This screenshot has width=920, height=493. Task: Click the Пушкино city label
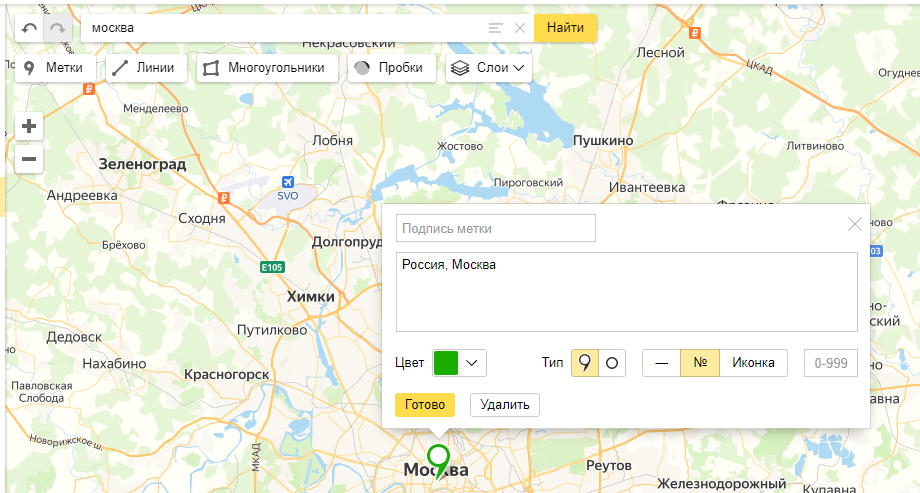pos(603,141)
